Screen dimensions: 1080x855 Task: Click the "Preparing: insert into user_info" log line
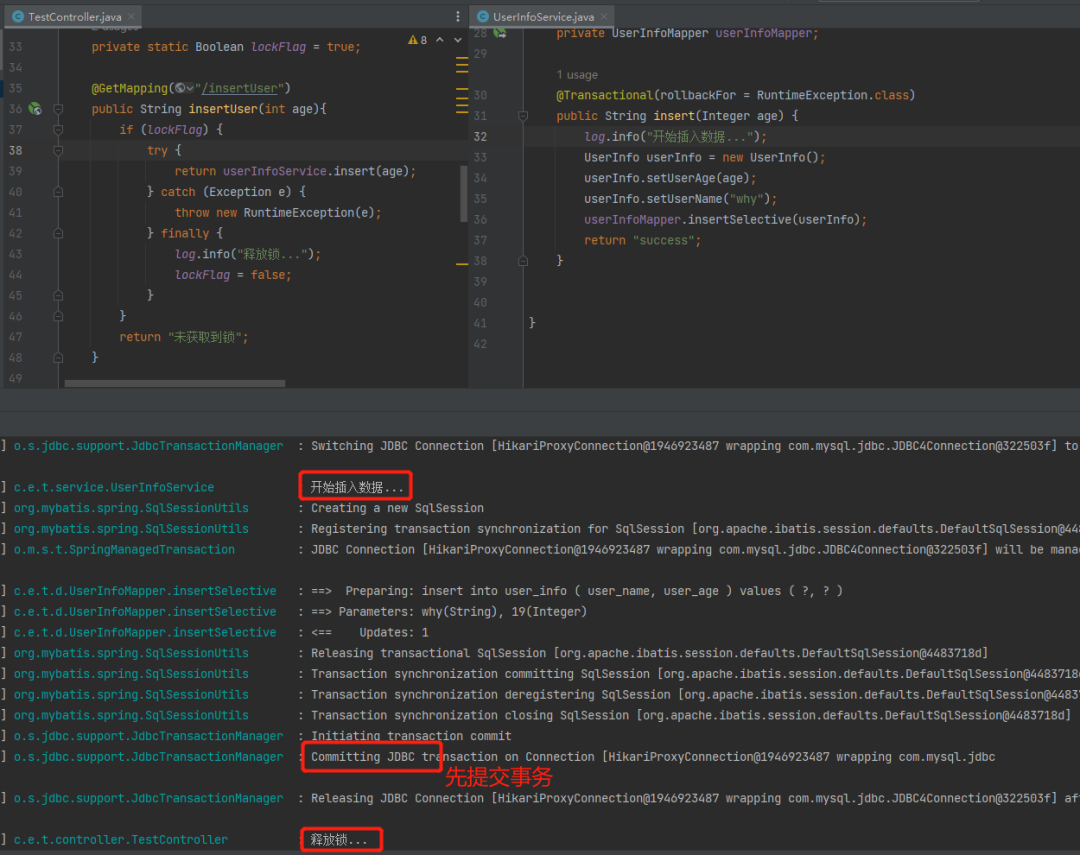click(x=577, y=590)
